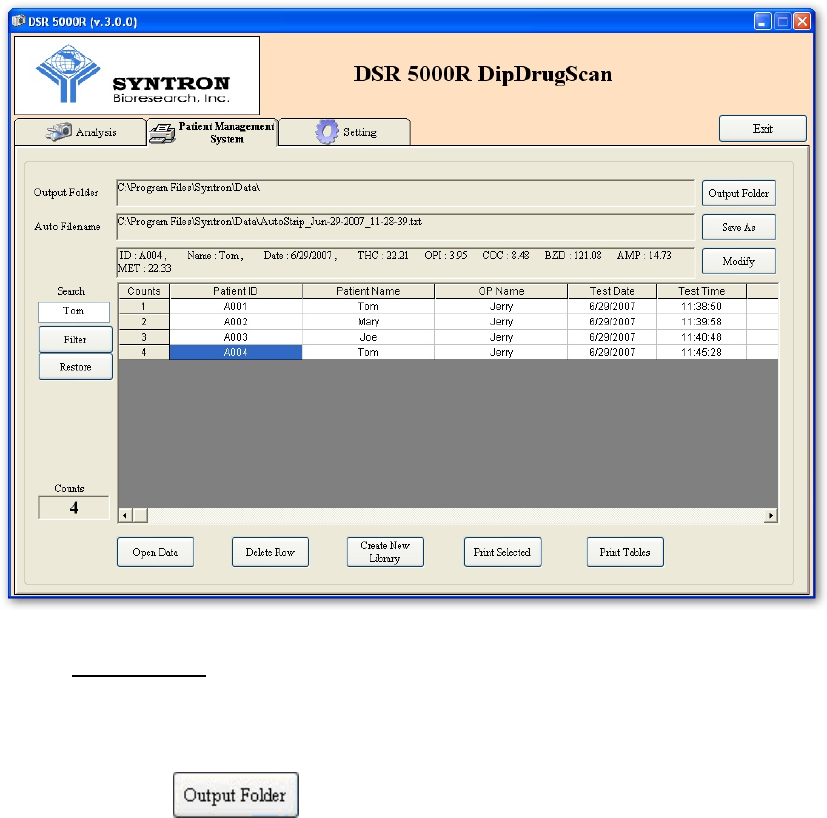
Task: Click the Restore button
Action: [x=75, y=367]
